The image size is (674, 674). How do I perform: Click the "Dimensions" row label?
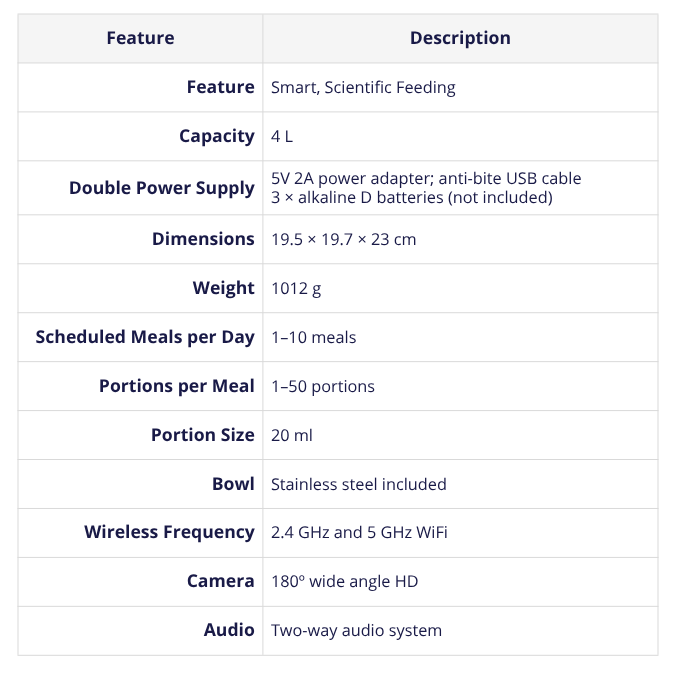[203, 239]
